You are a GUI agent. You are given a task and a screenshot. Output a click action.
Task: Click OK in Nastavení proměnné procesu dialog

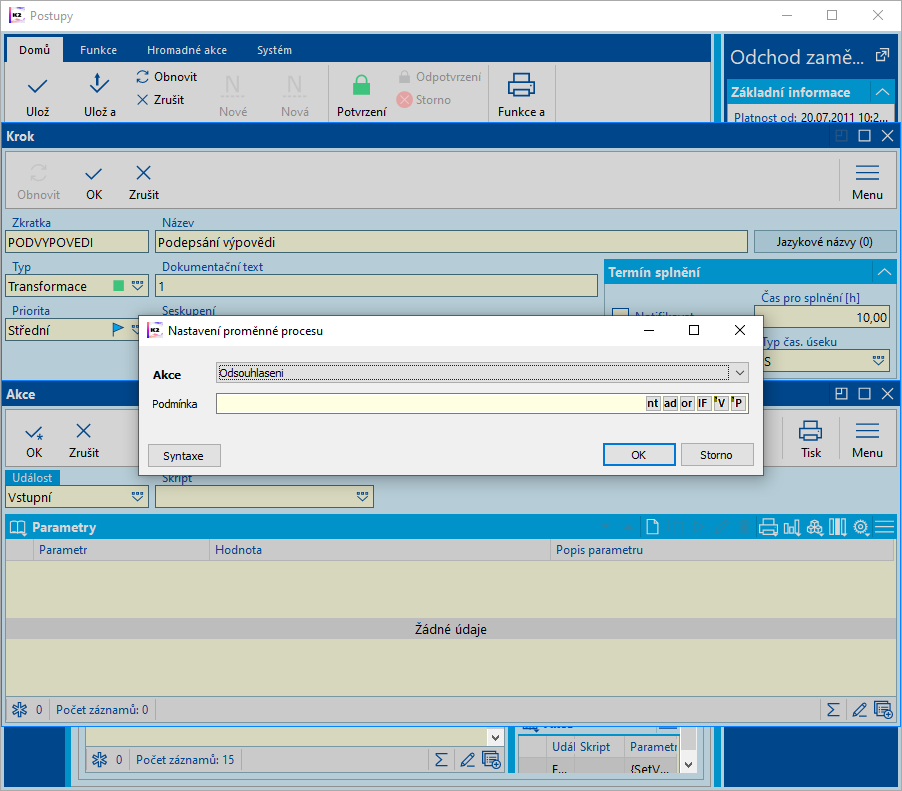coord(639,454)
